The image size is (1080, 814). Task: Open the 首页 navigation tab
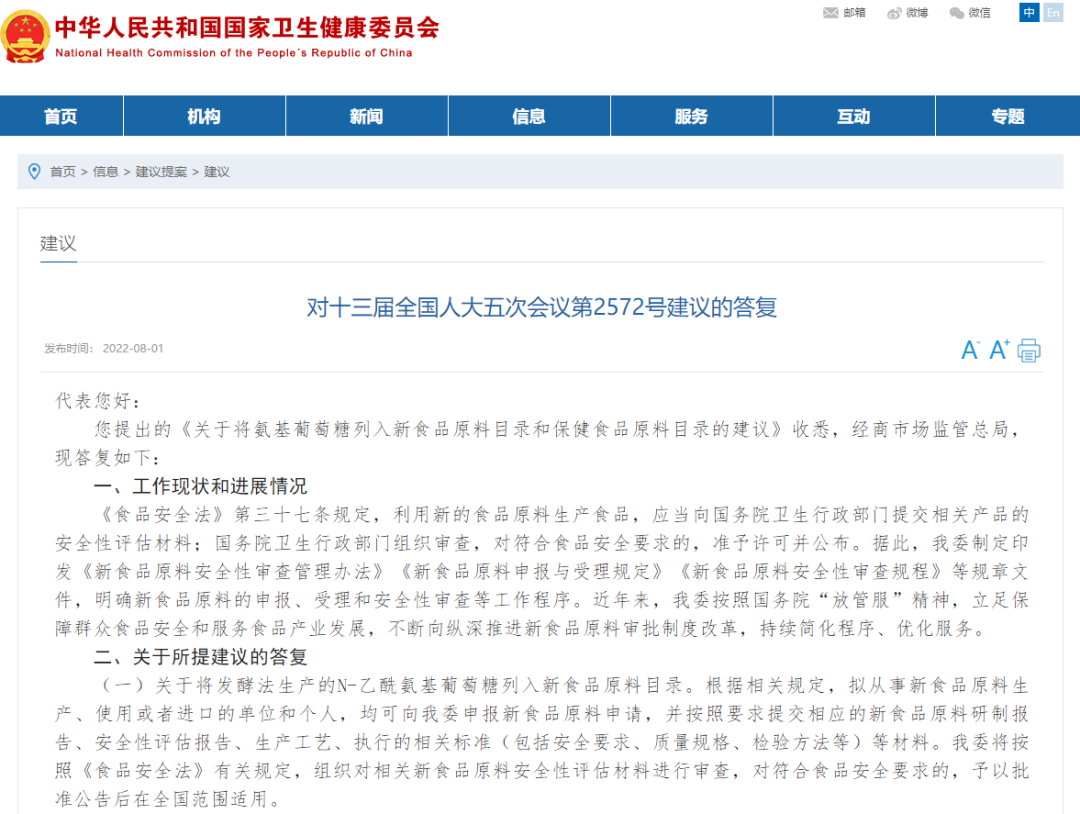click(x=61, y=116)
